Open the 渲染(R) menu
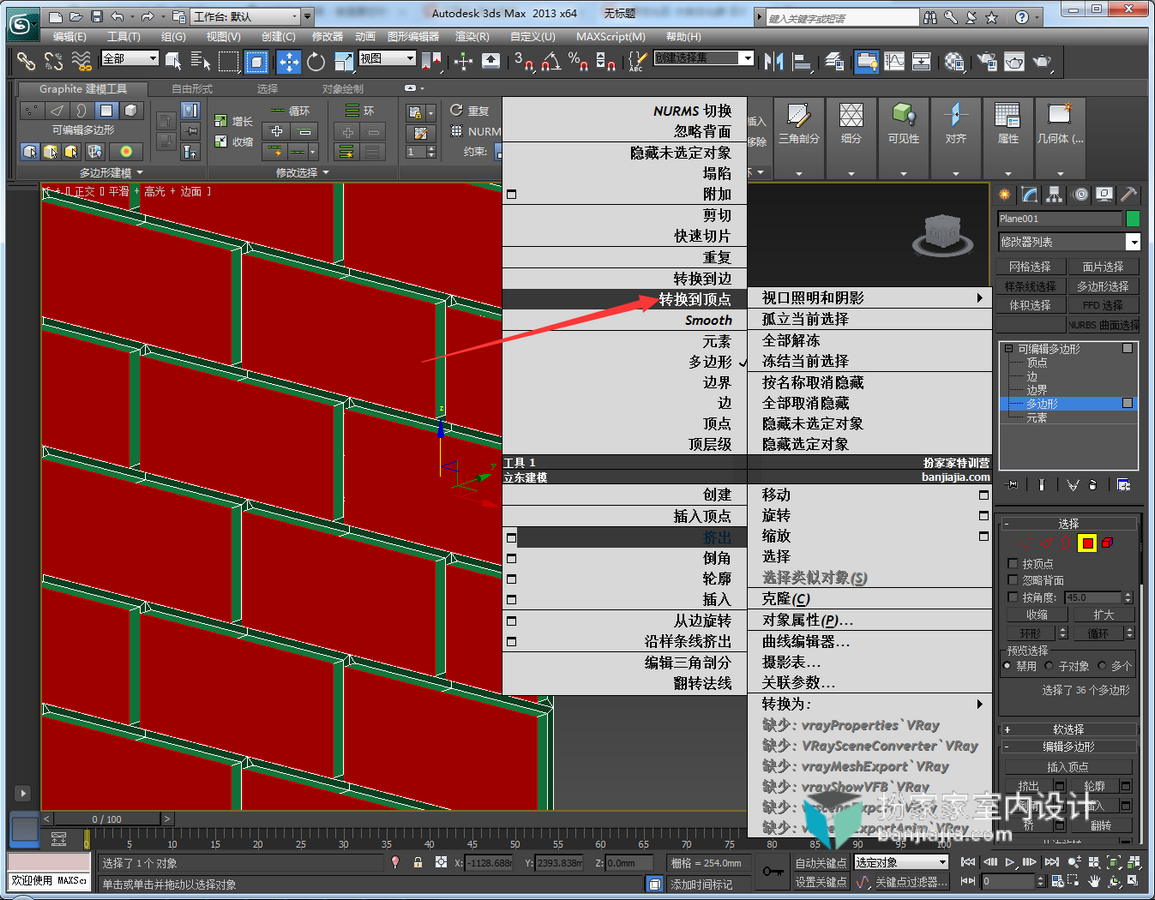The height and width of the screenshot is (900, 1155). point(472,36)
